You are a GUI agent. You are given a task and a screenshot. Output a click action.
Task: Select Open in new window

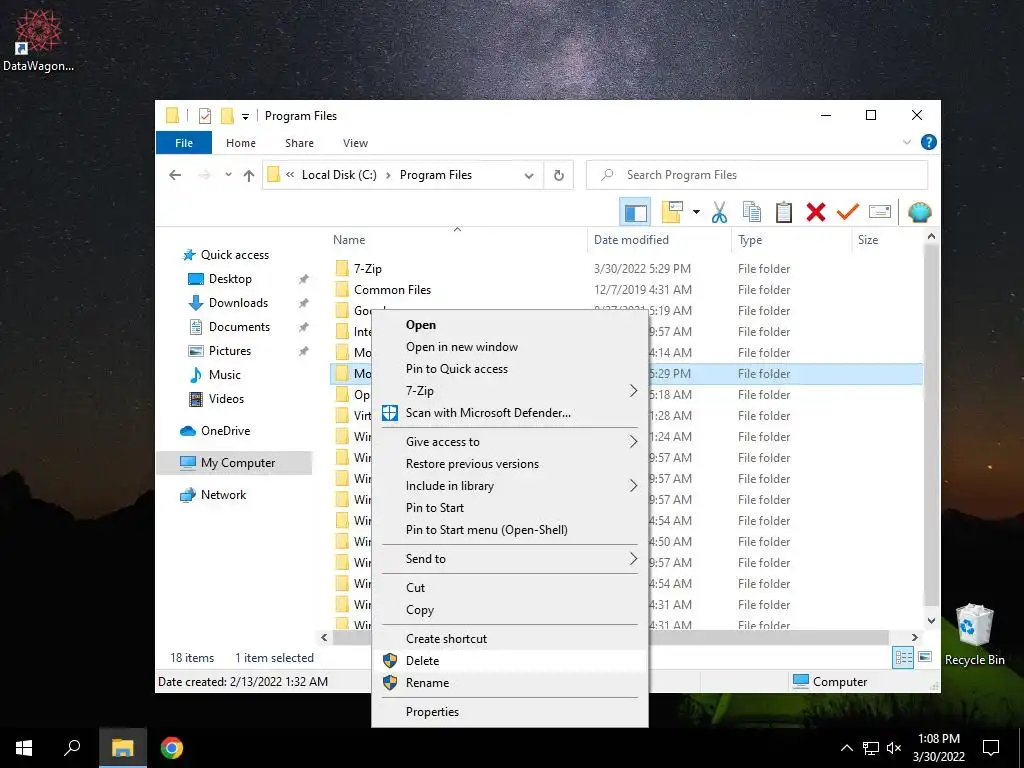coord(462,347)
